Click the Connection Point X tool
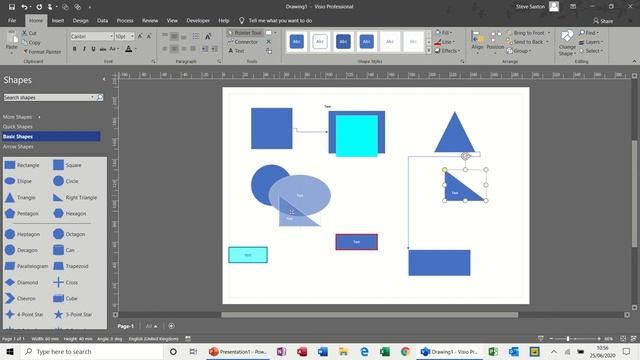Image resolution: width=640 pixels, height=360 pixels. [269, 42]
